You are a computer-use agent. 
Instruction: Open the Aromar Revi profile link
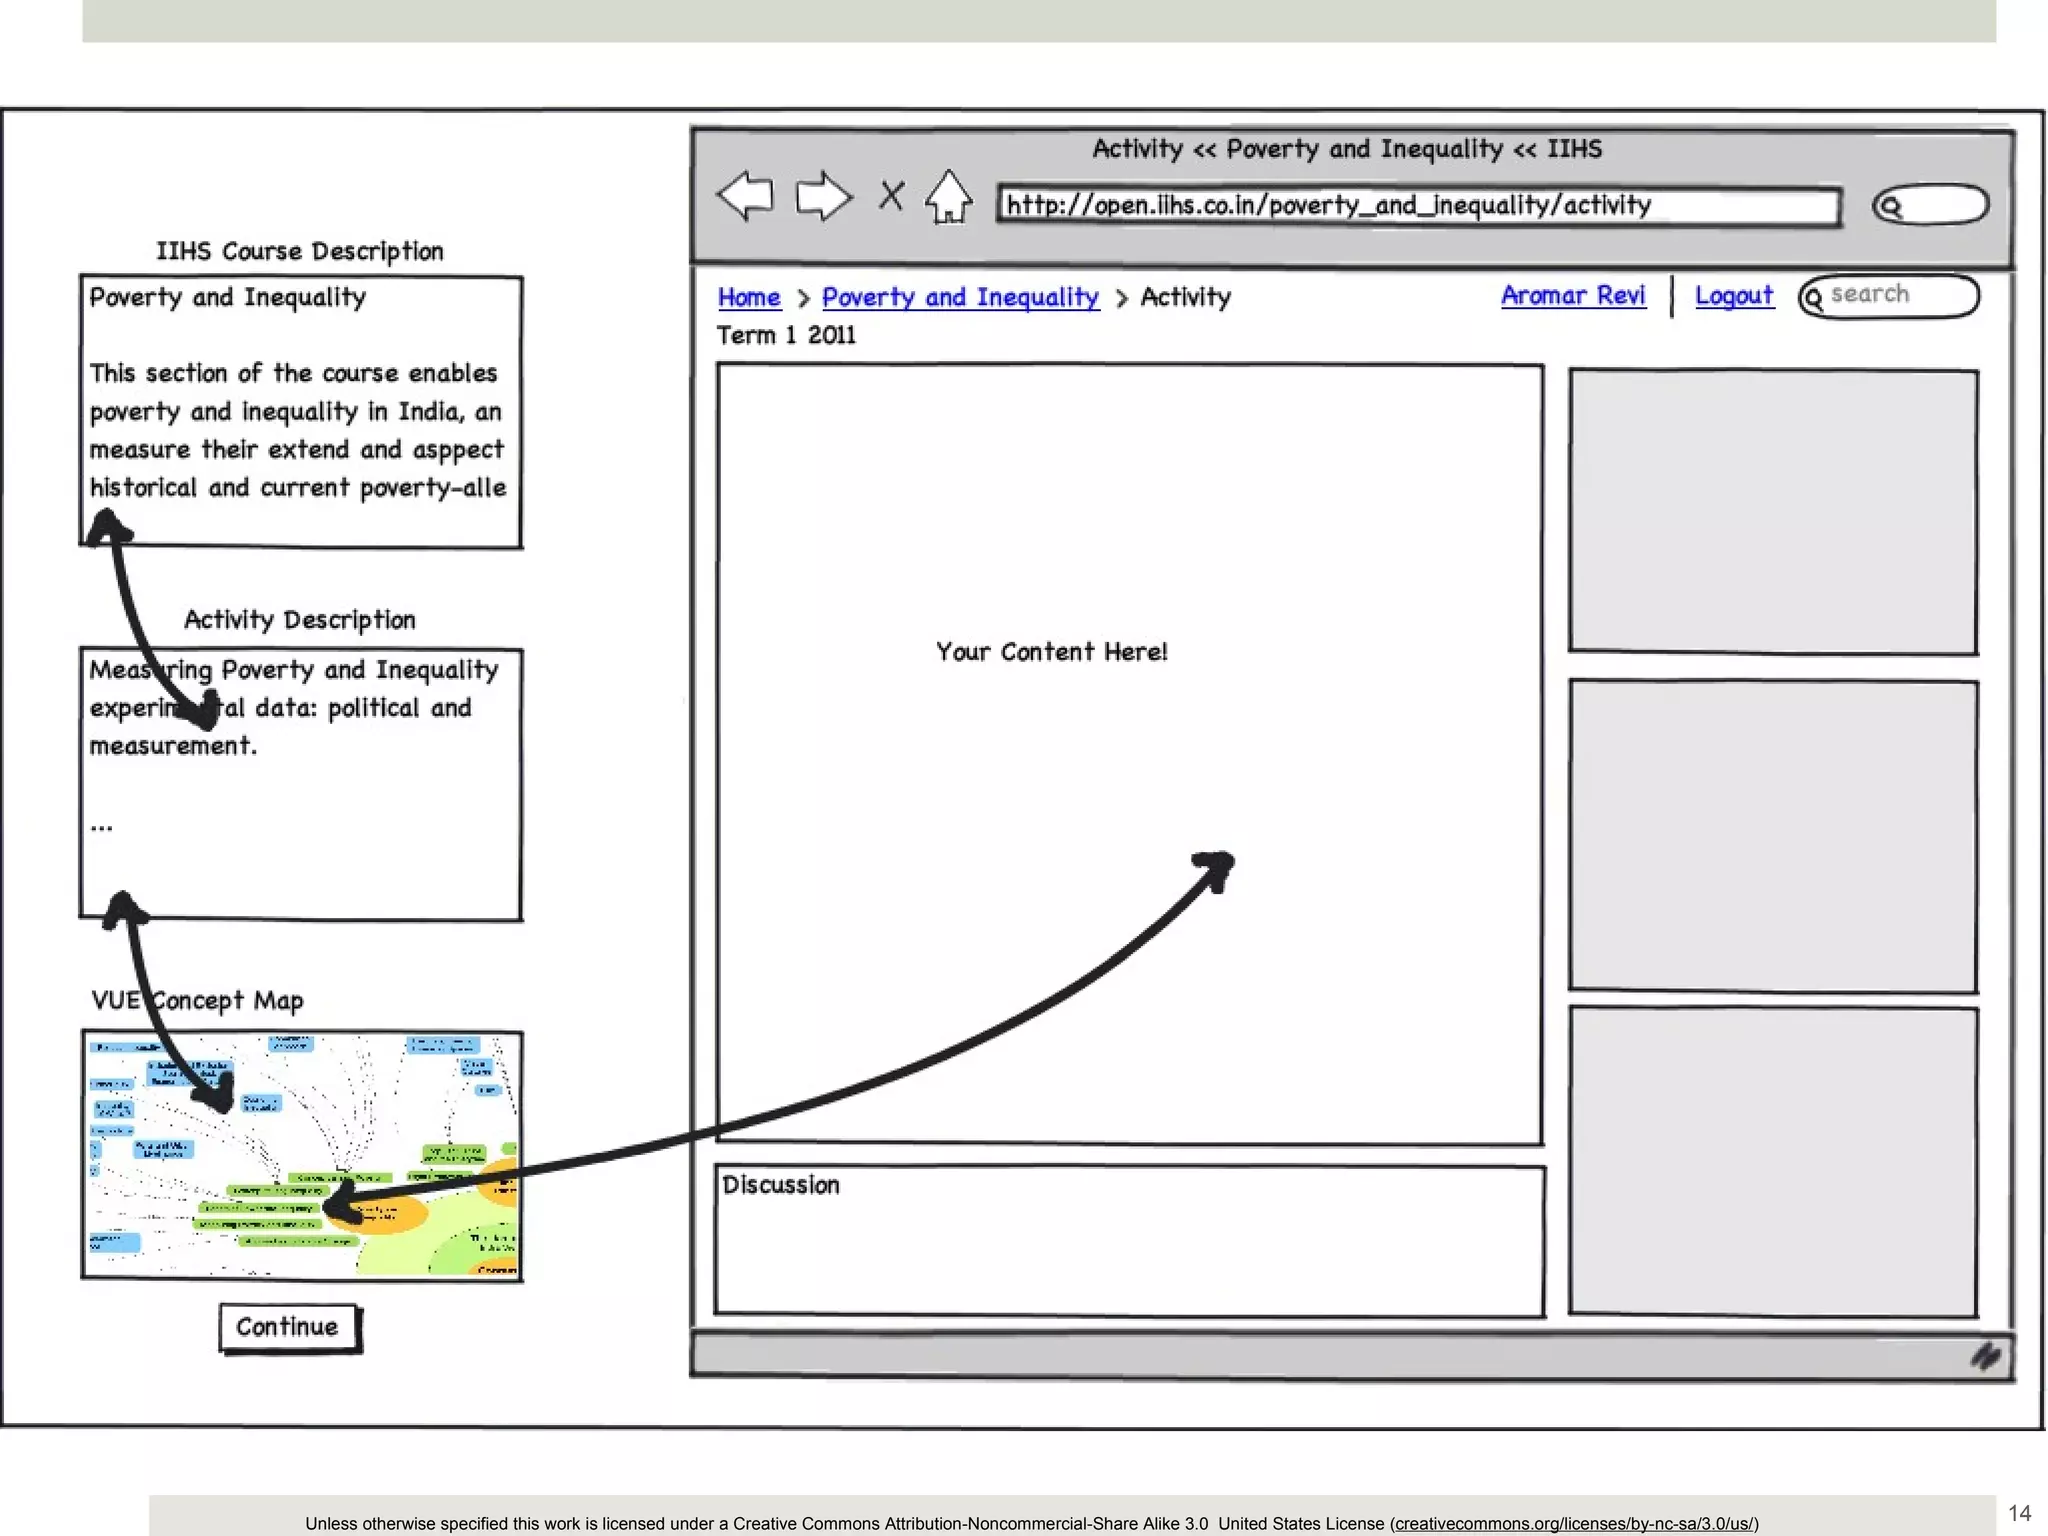click(1572, 295)
